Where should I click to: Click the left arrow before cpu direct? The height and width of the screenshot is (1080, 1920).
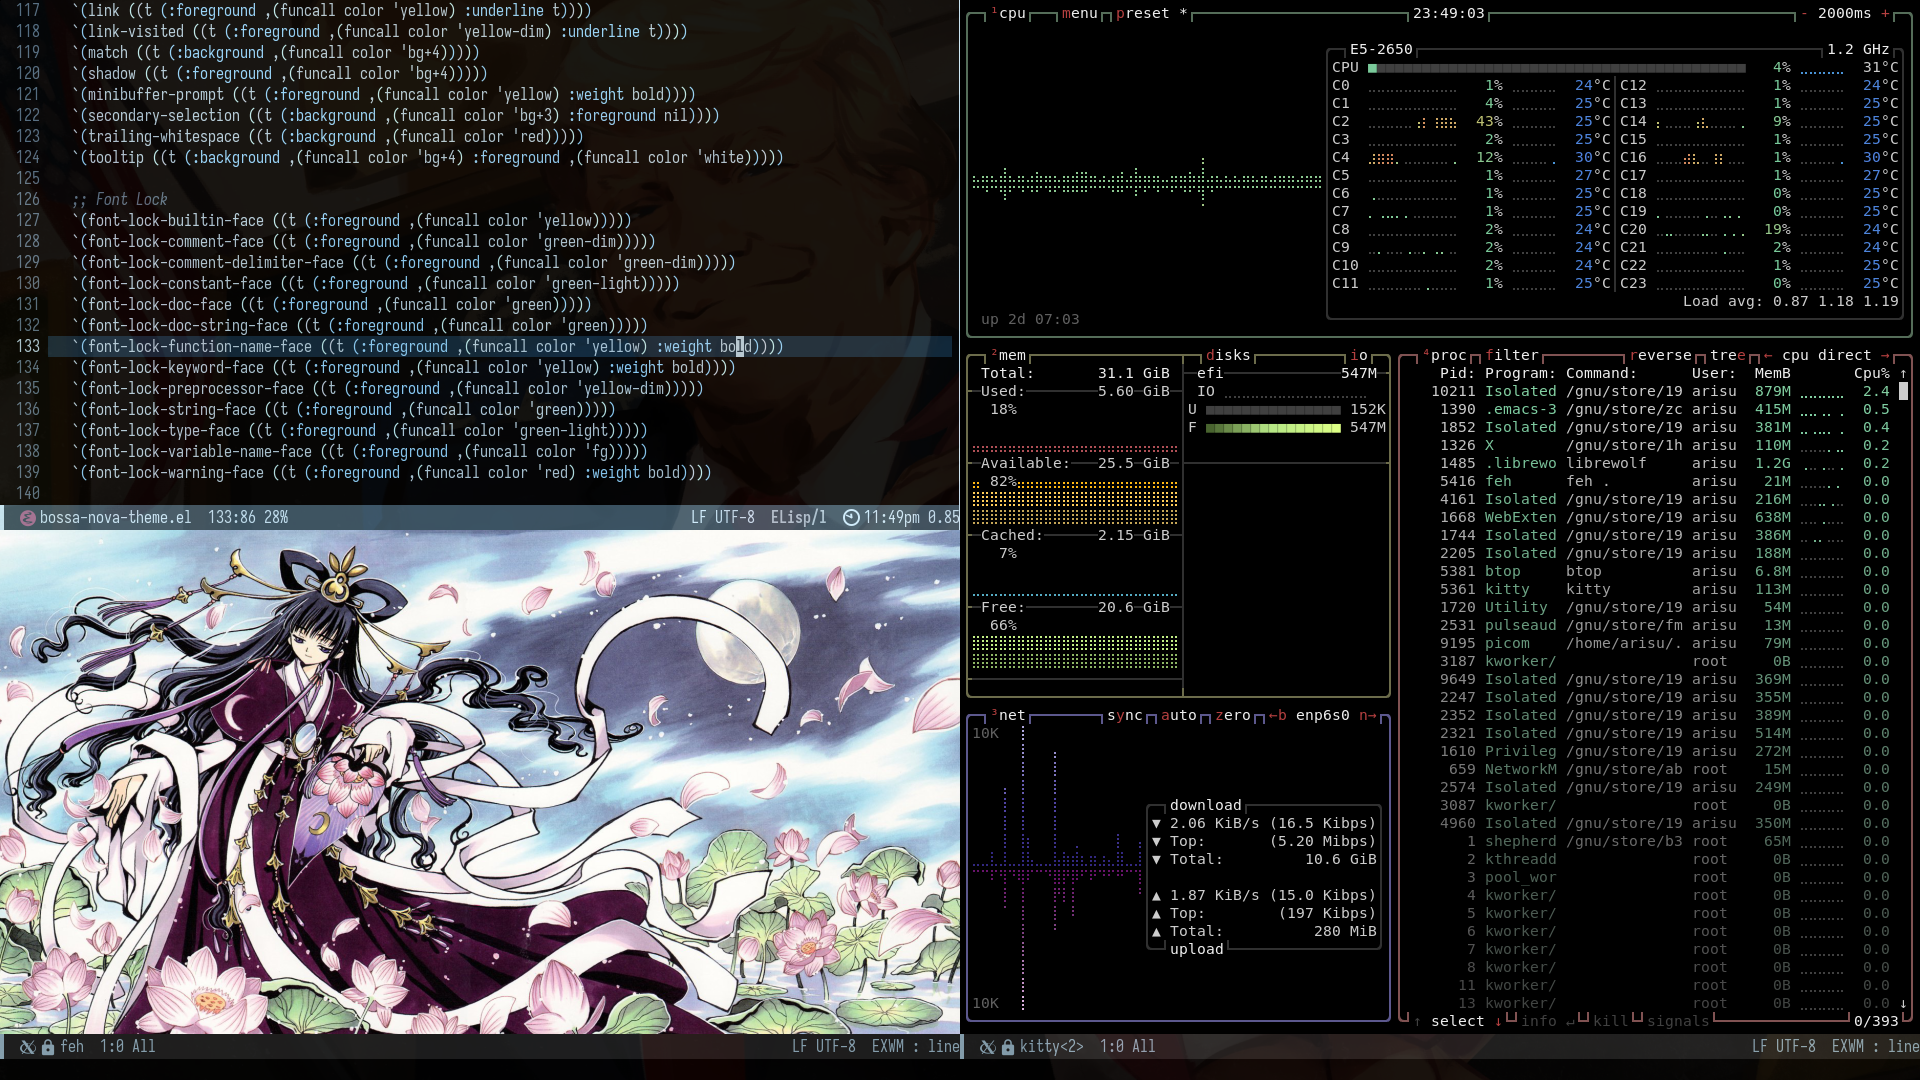tap(1768, 356)
